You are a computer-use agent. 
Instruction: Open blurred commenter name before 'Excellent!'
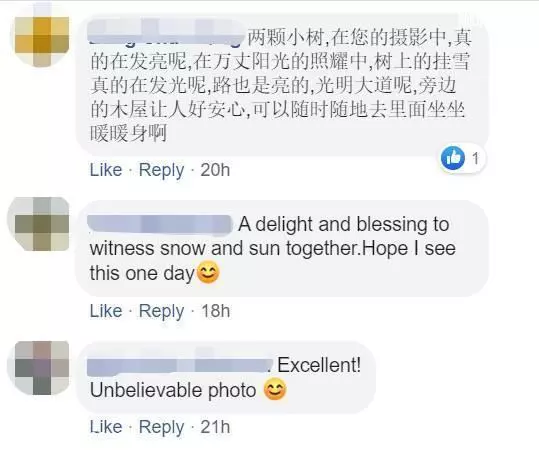[179, 366]
